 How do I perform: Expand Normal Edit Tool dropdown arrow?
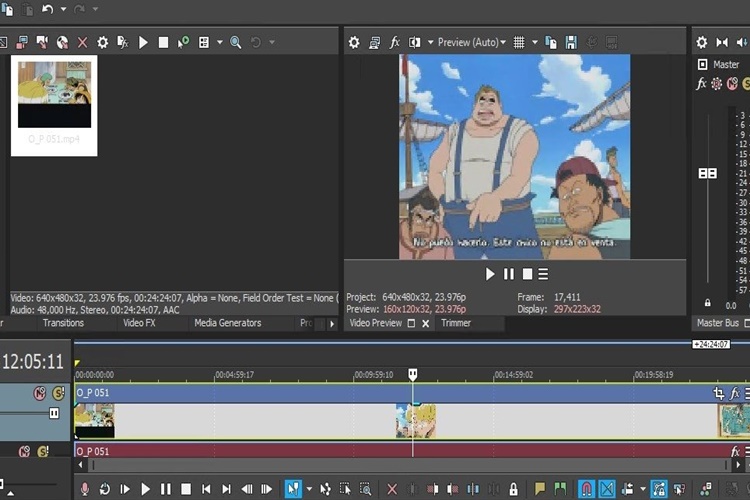tap(309, 489)
